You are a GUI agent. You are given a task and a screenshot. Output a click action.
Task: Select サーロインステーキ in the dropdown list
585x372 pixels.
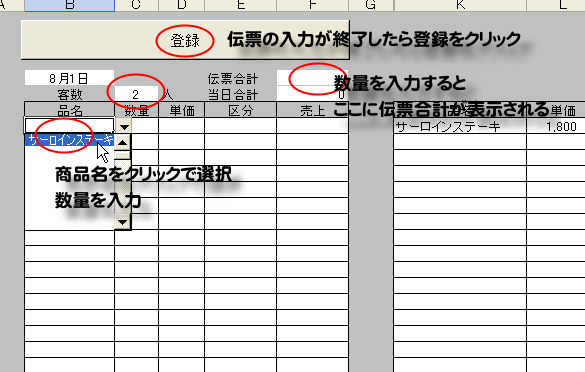point(70,140)
